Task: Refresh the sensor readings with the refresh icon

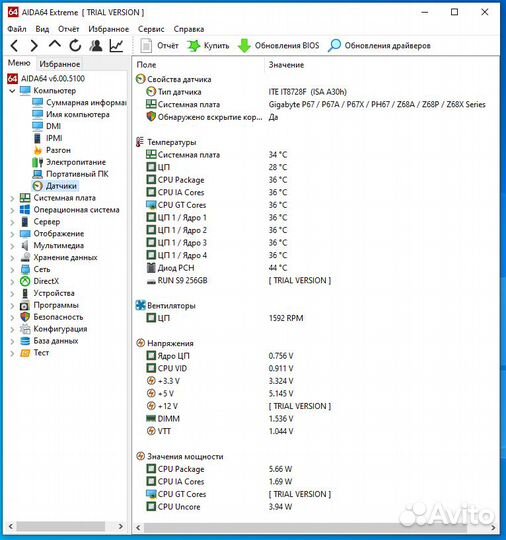Action: click(75, 45)
